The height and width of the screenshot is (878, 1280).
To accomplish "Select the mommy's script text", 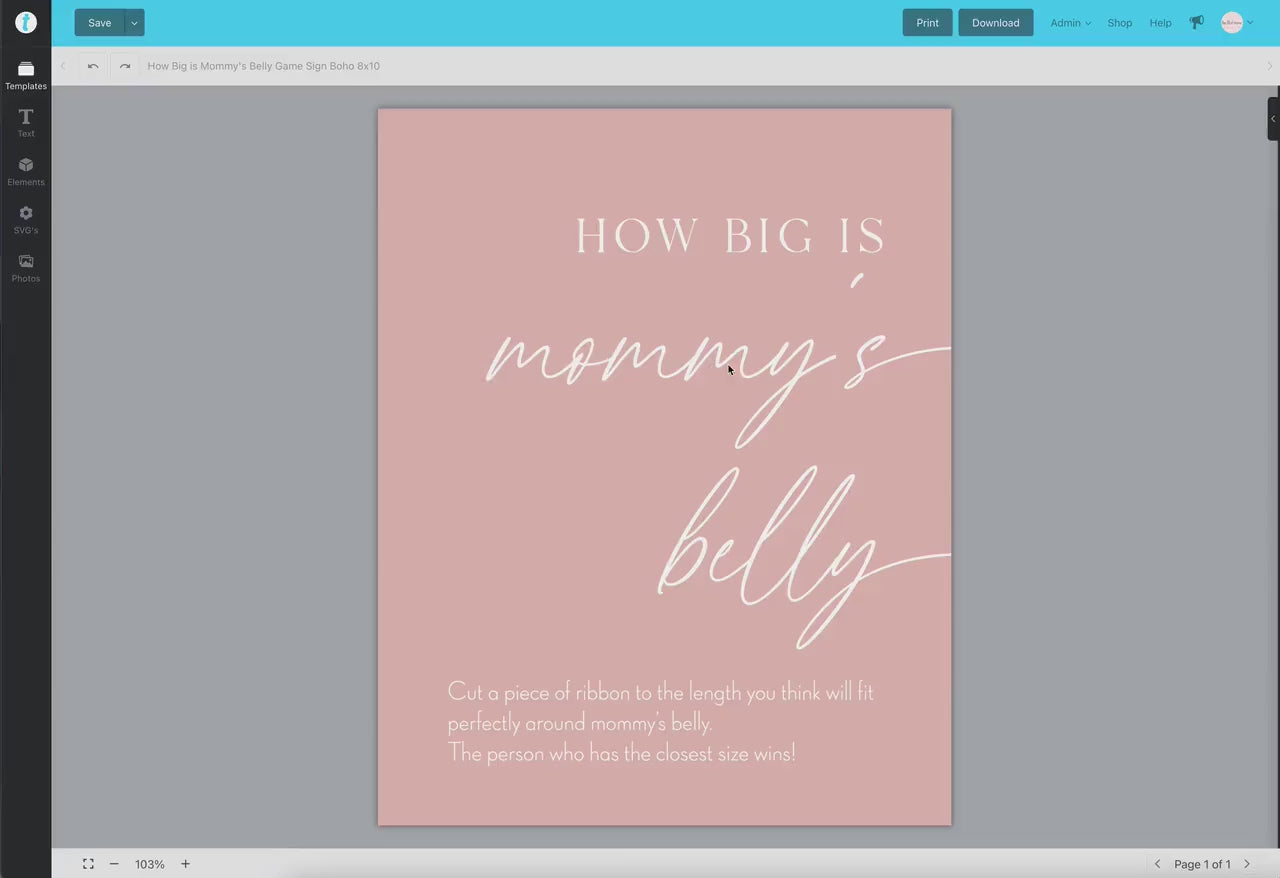I will point(716,362).
